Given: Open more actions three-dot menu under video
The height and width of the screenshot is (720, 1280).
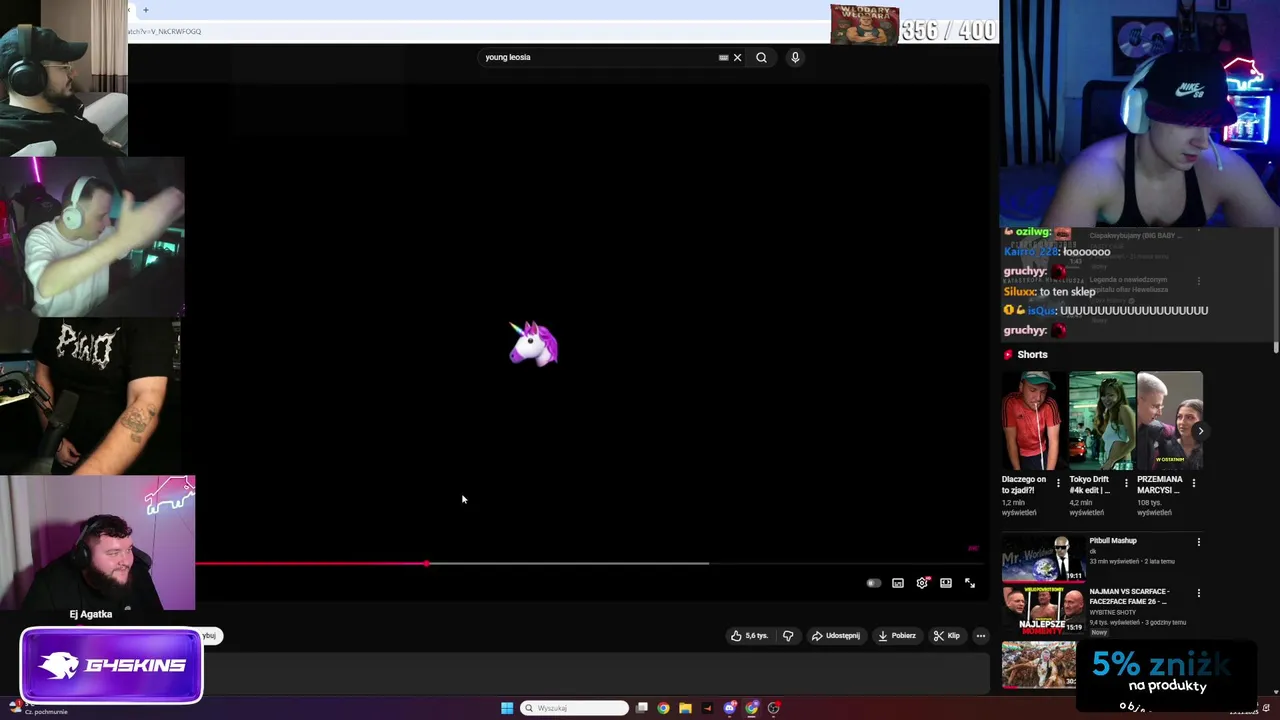Looking at the screenshot, I should click(x=981, y=636).
